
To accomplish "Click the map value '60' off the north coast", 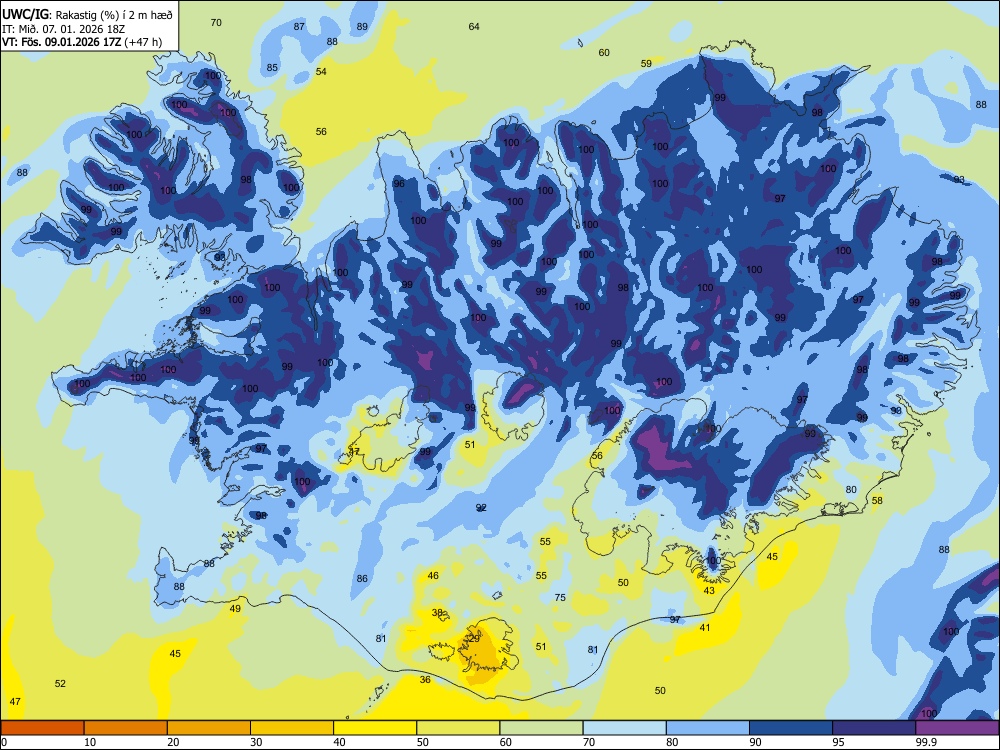I will tap(604, 53).
